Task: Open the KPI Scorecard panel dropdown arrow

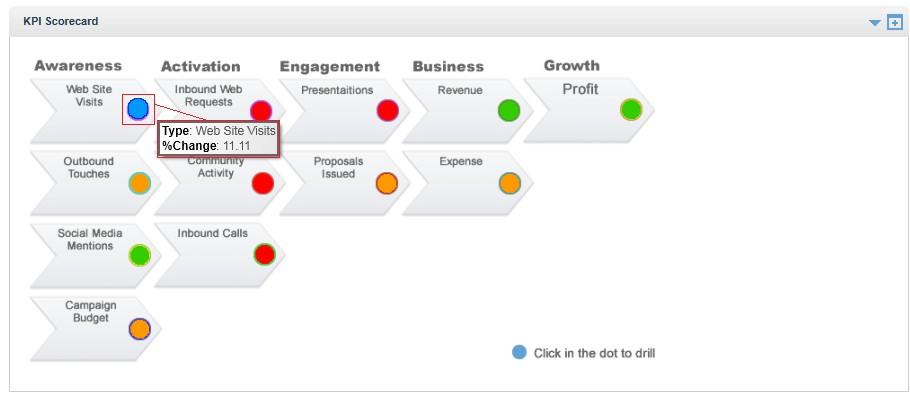Action: pos(875,23)
